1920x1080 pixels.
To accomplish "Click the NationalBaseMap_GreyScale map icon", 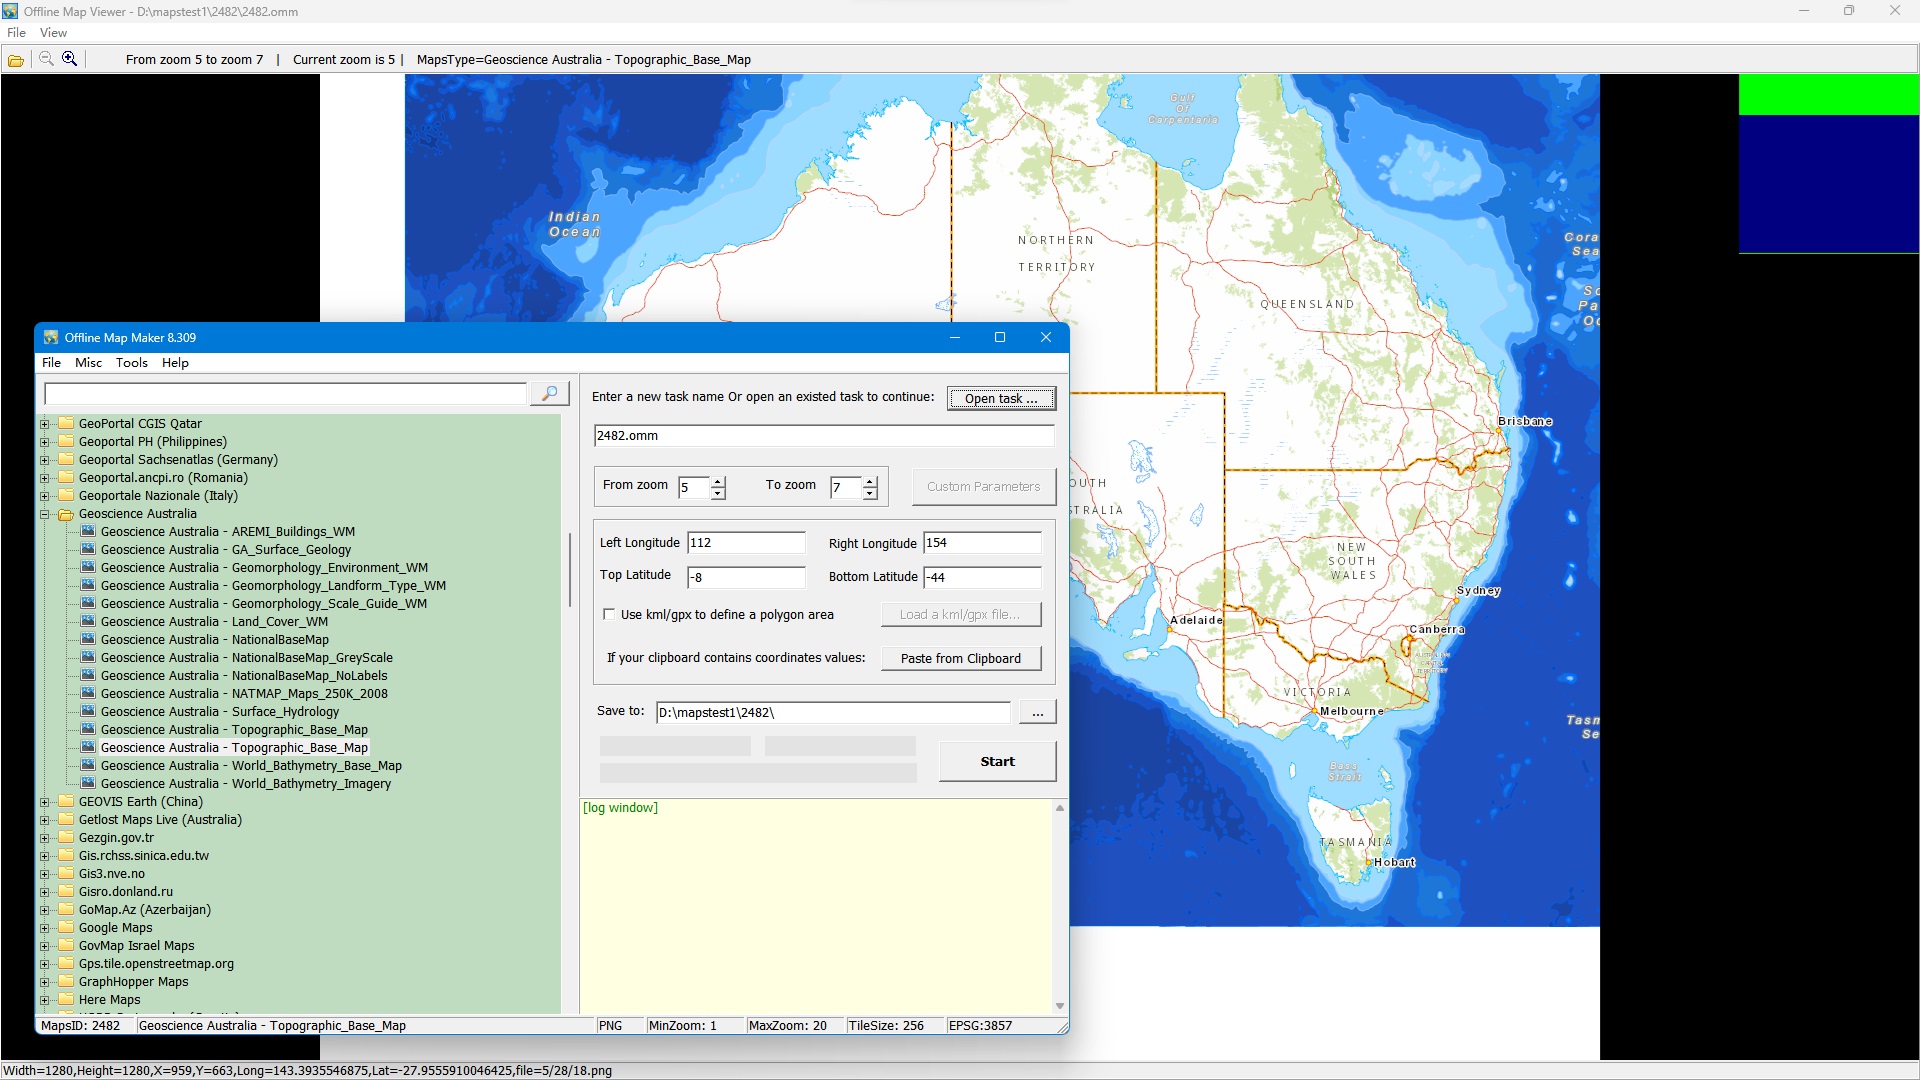I will [x=88, y=657].
